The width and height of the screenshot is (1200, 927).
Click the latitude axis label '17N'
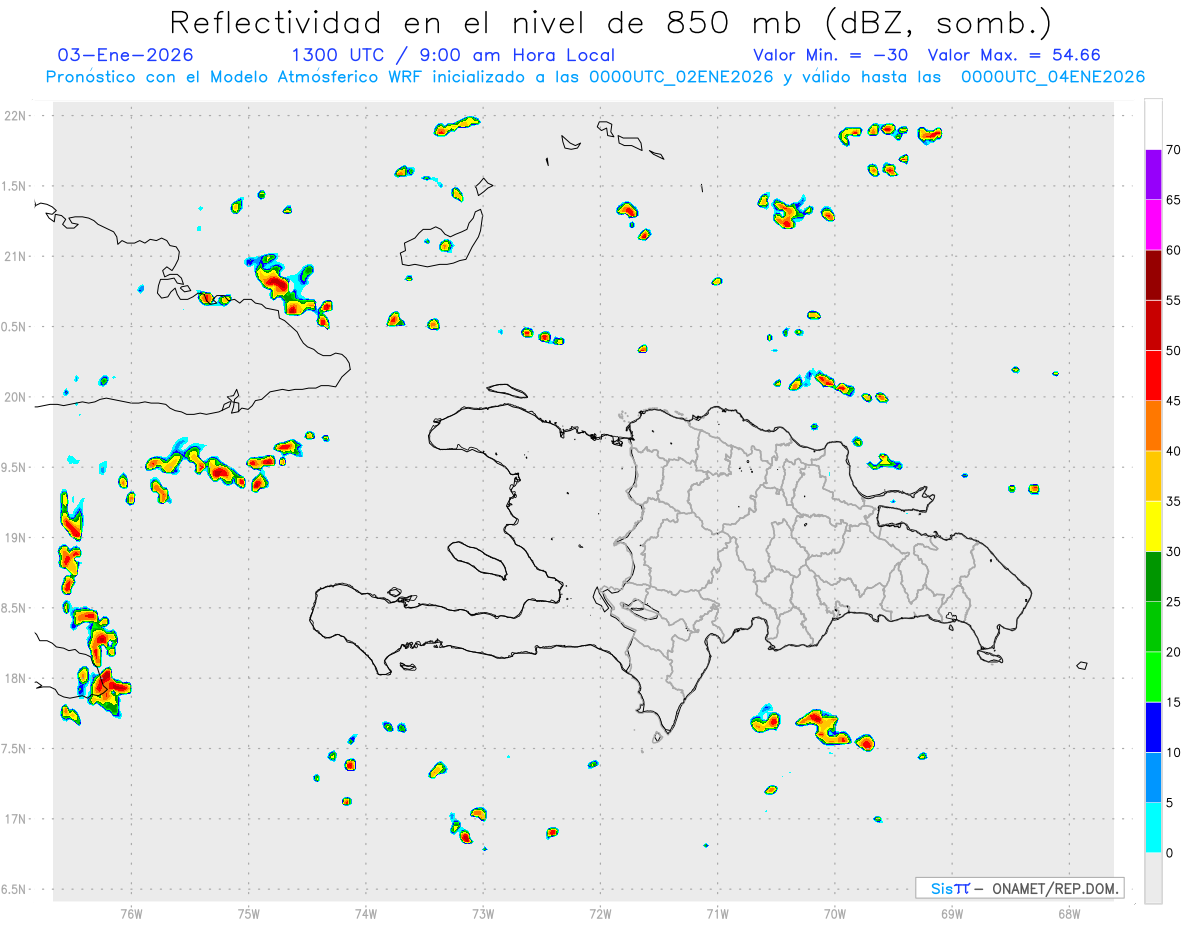click(17, 819)
